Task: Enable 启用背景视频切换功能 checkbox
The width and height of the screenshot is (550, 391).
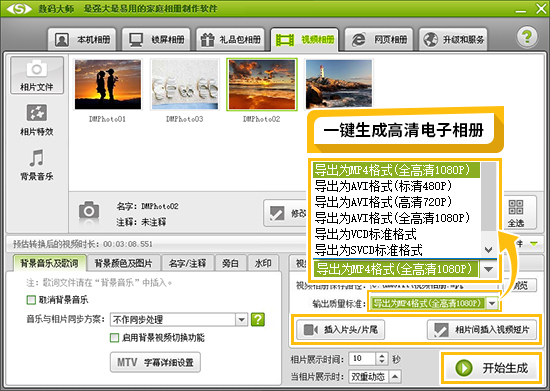Action: [114, 338]
